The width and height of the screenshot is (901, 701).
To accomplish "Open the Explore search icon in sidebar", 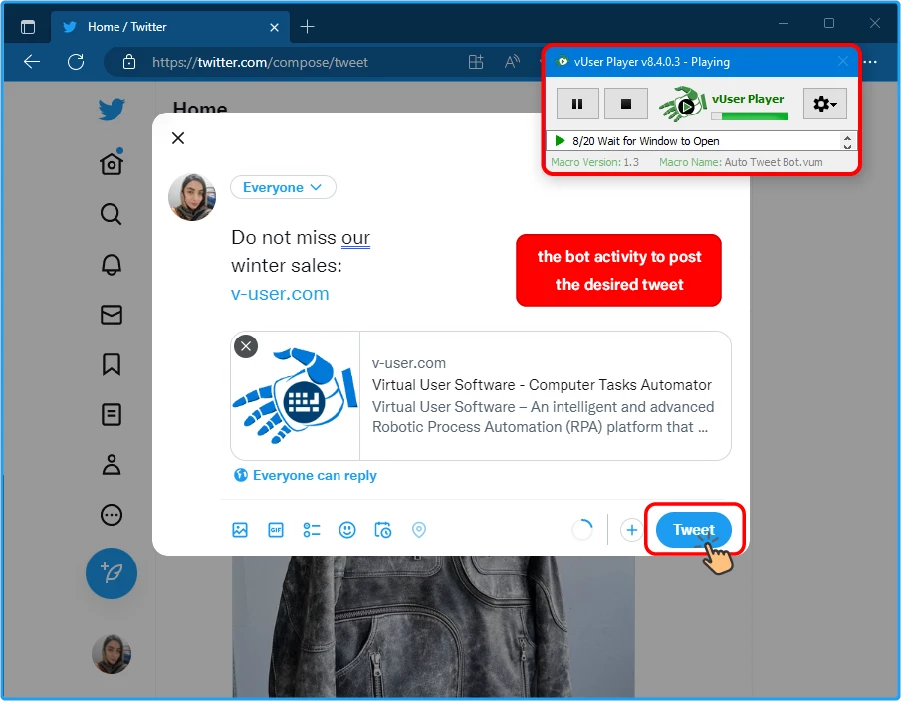I will pyautogui.click(x=111, y=214).
